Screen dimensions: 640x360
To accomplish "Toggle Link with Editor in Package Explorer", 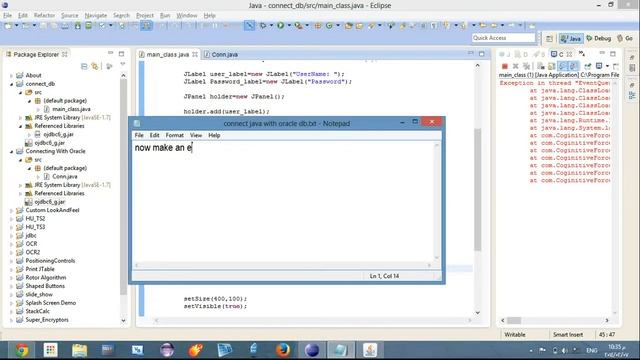I will (95, 66).
